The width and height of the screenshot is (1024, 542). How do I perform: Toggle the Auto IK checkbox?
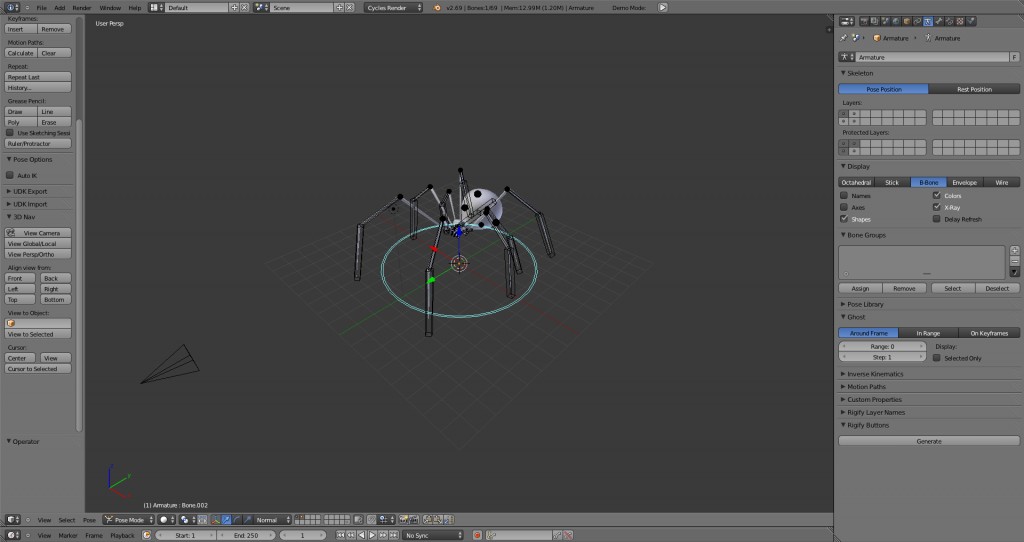pos(10,175)
